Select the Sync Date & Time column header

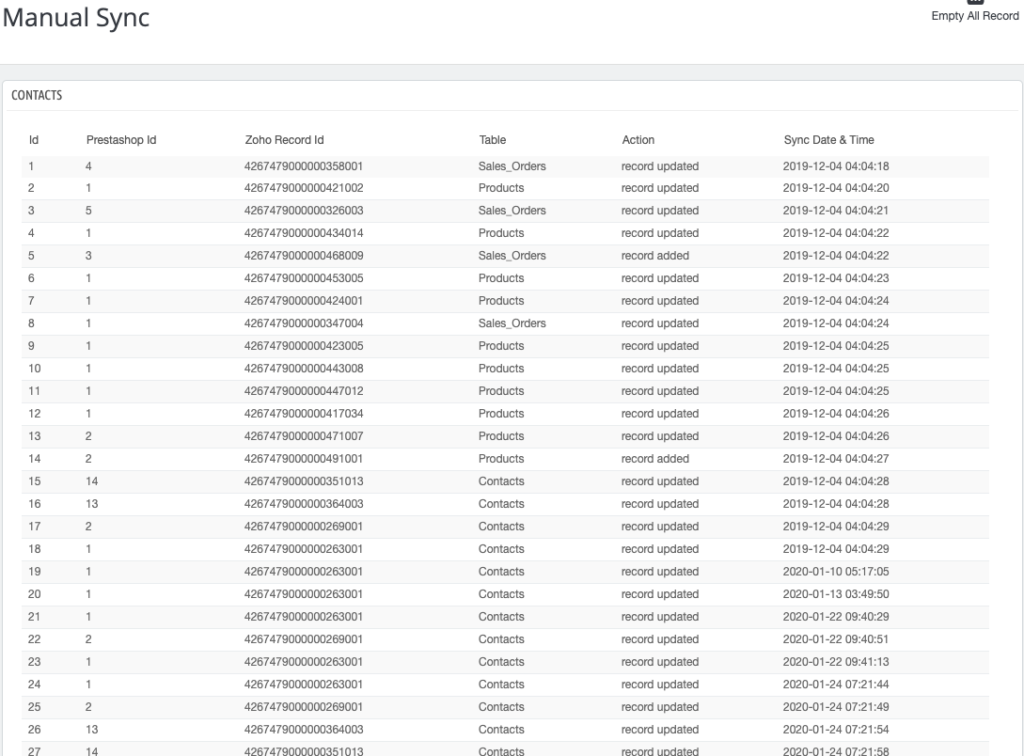pyautogui.click(x=829, y=140)
